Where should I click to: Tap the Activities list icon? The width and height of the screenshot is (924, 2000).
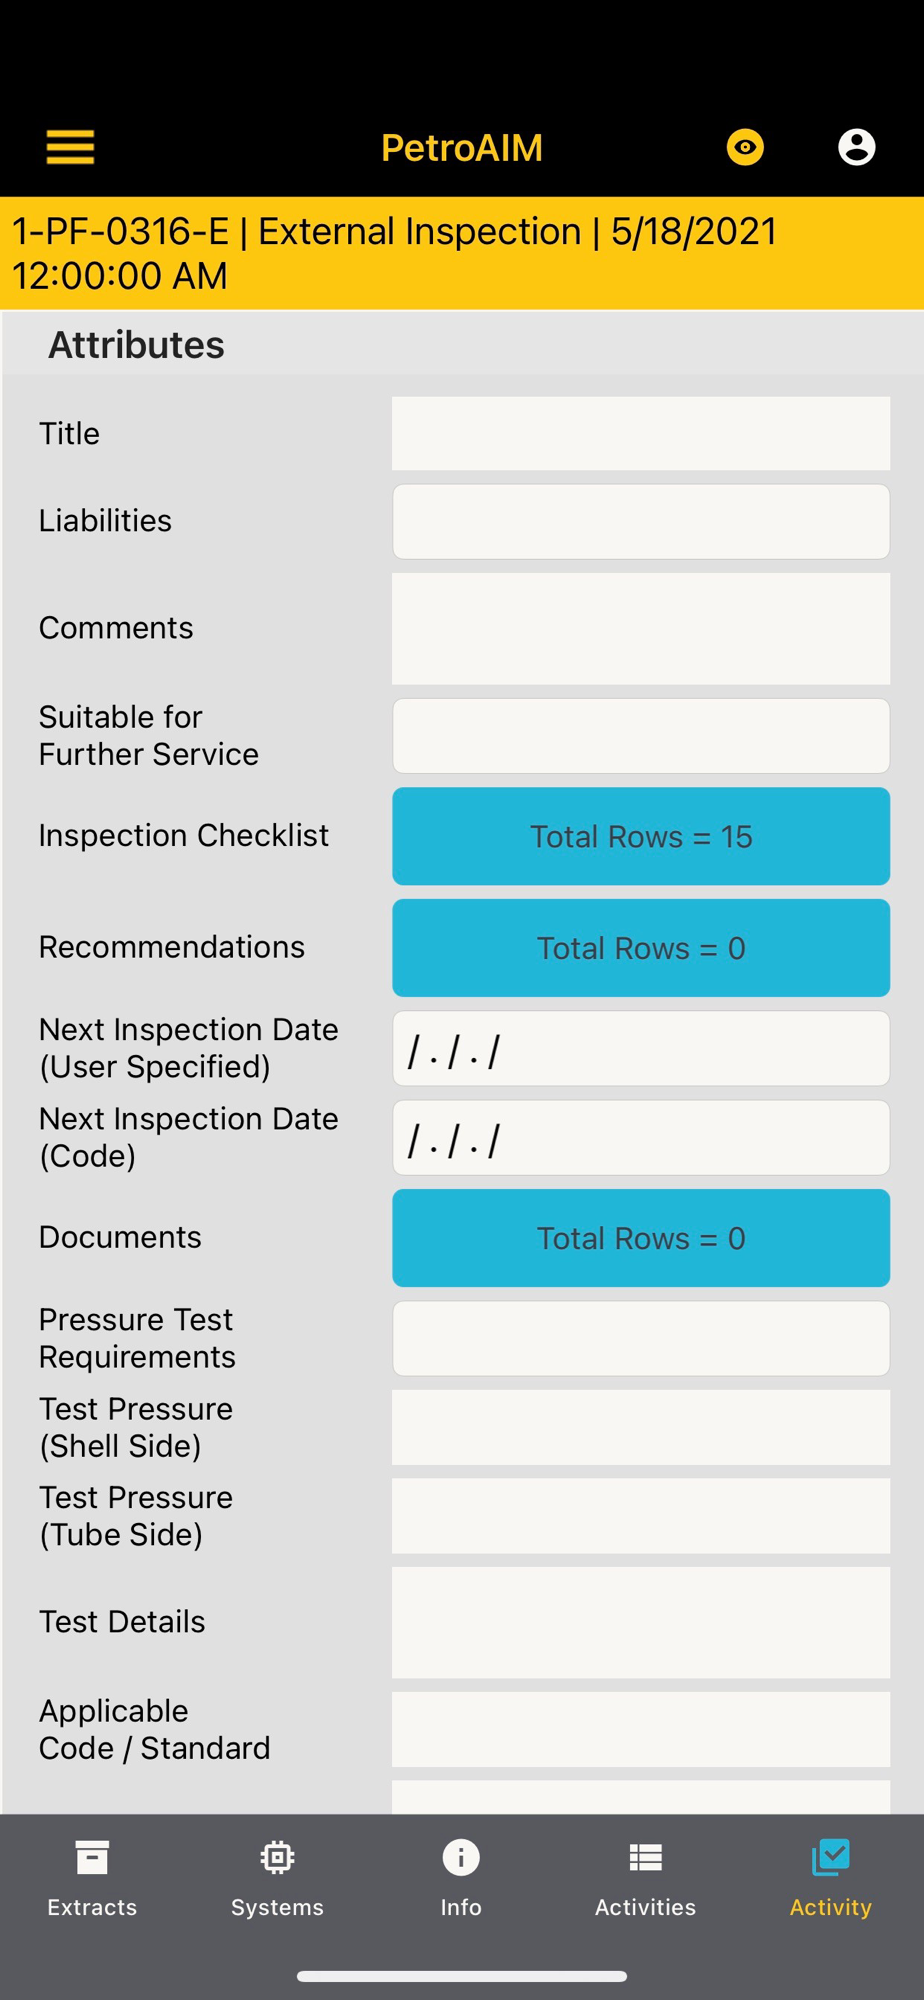[x=645, y=1858]
